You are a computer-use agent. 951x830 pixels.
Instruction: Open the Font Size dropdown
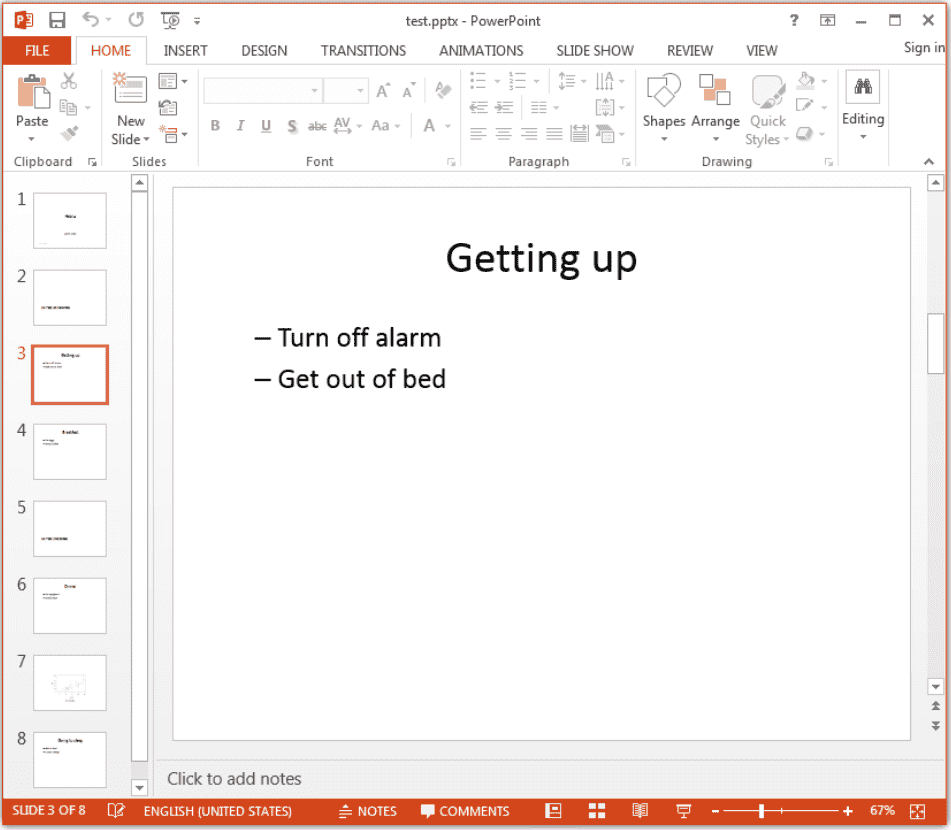[359, 90]
